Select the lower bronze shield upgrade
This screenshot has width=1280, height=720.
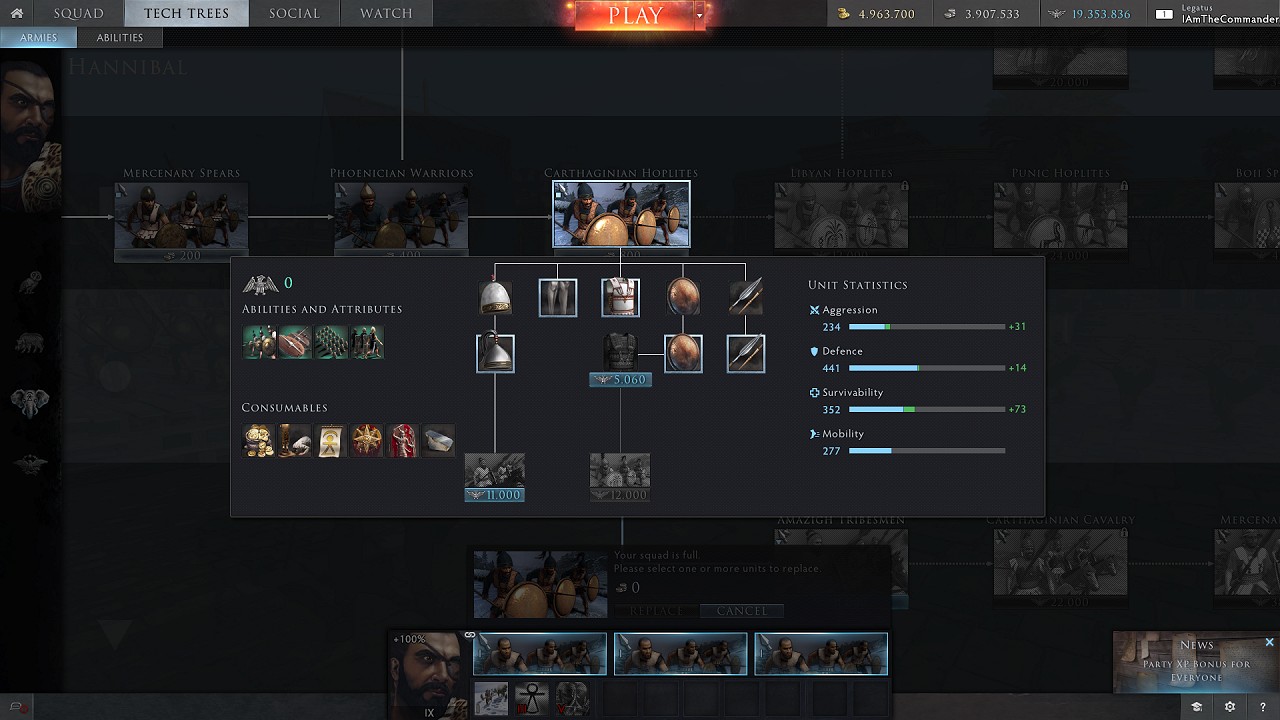click(683, 354)
